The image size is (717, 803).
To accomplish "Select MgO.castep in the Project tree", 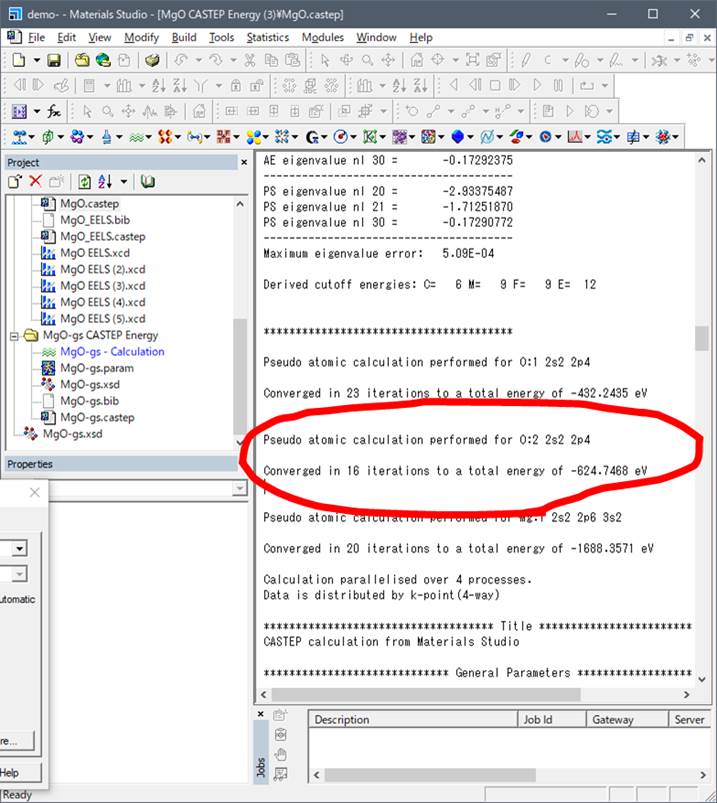I will [90, 204].
